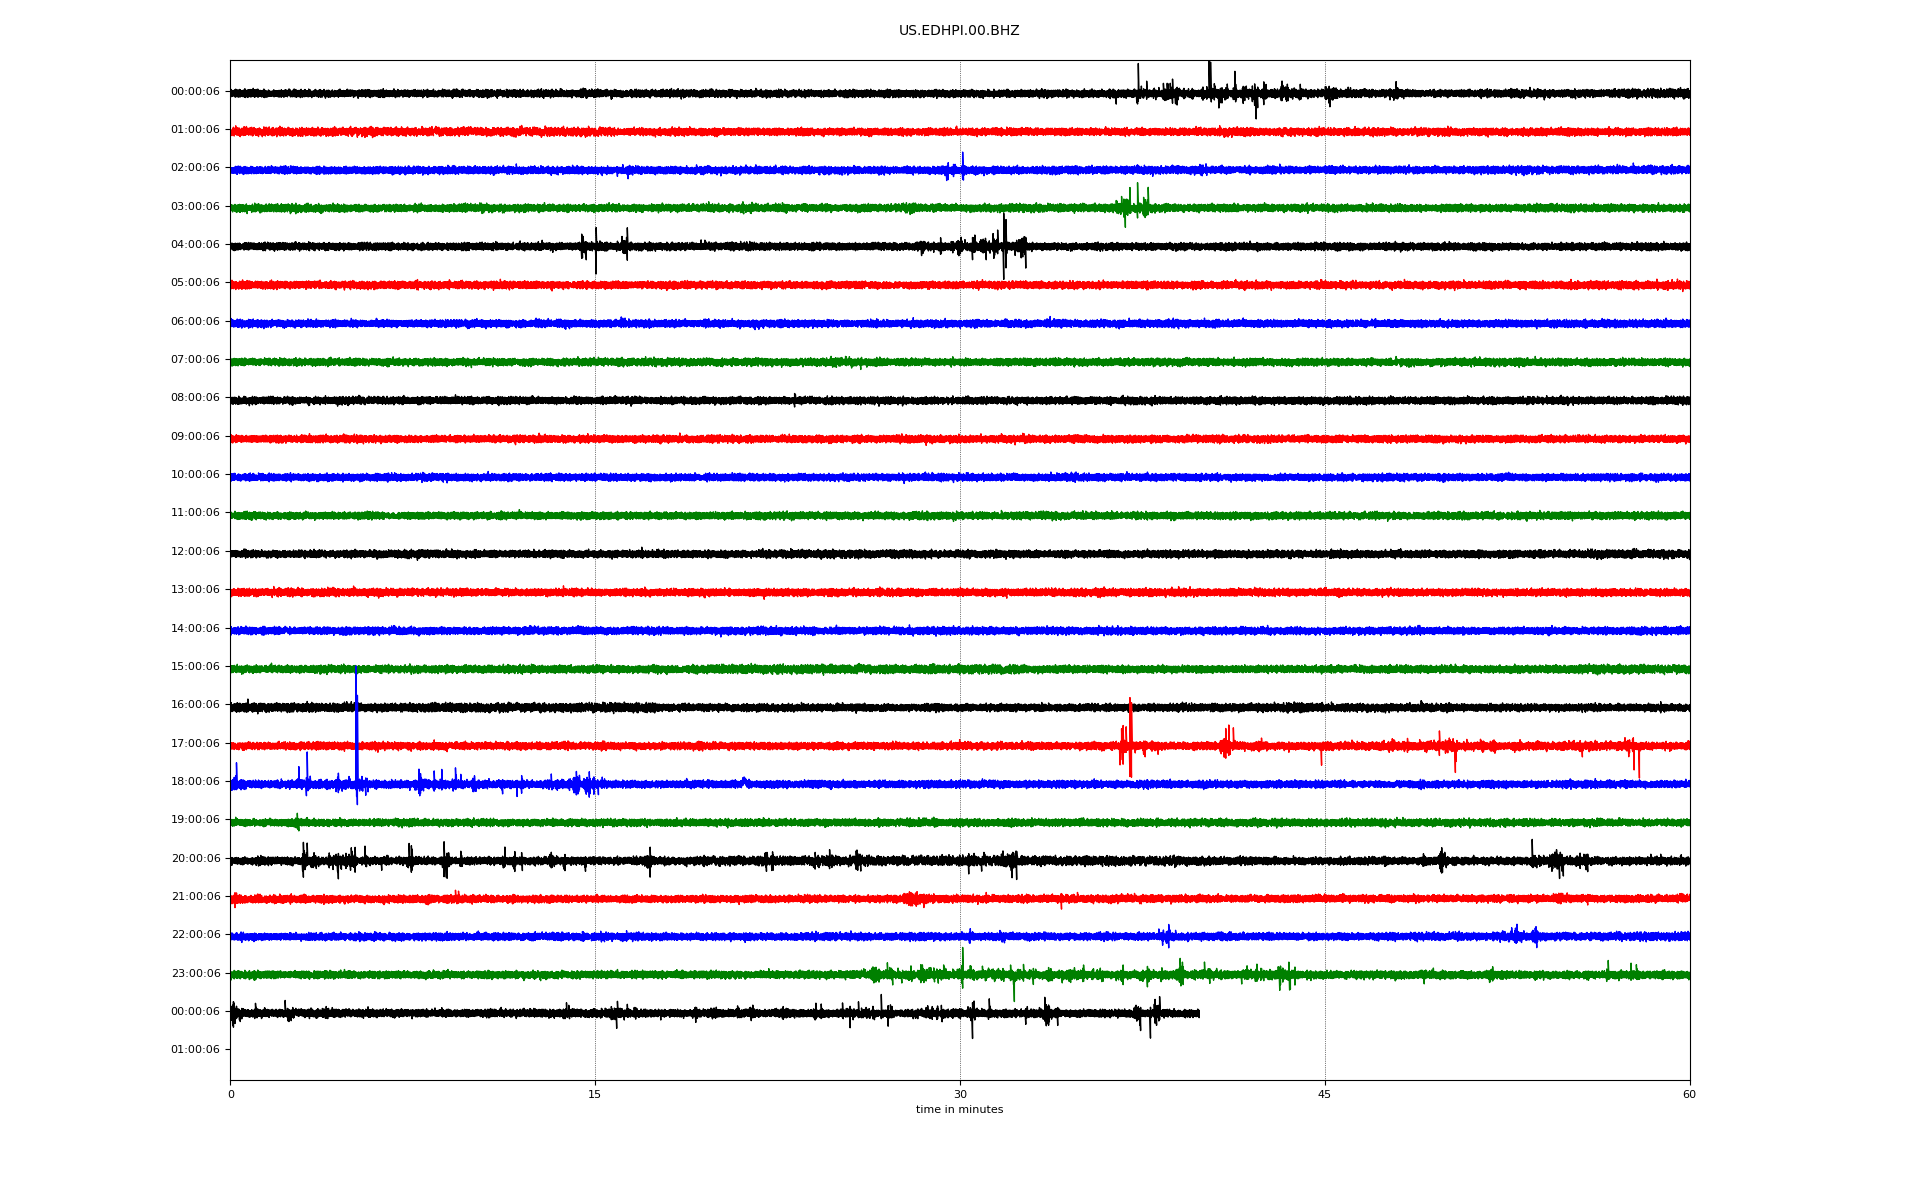Click the 01:00:06 bottom row label
1920x1200 pixels.
coord(195,1050)
